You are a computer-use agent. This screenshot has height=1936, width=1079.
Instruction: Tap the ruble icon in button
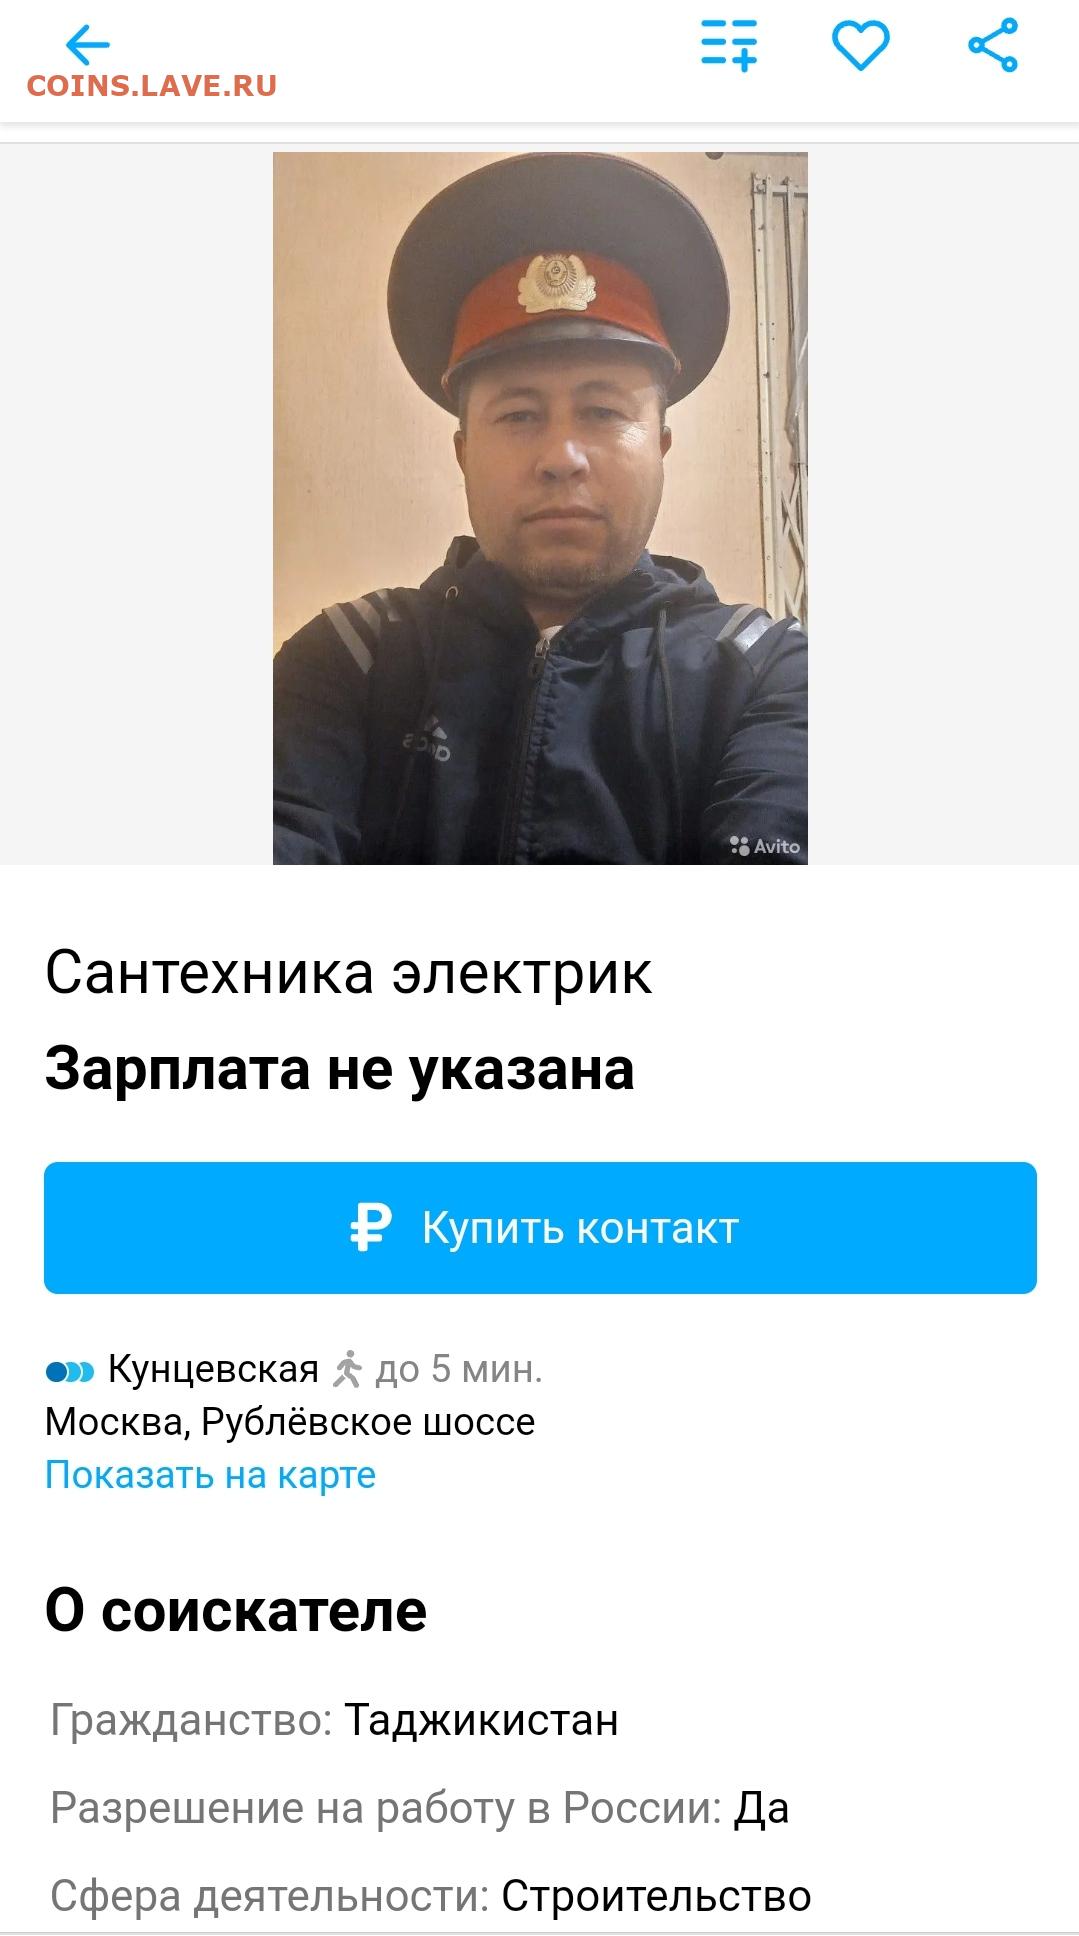[x=370, y=1227]
